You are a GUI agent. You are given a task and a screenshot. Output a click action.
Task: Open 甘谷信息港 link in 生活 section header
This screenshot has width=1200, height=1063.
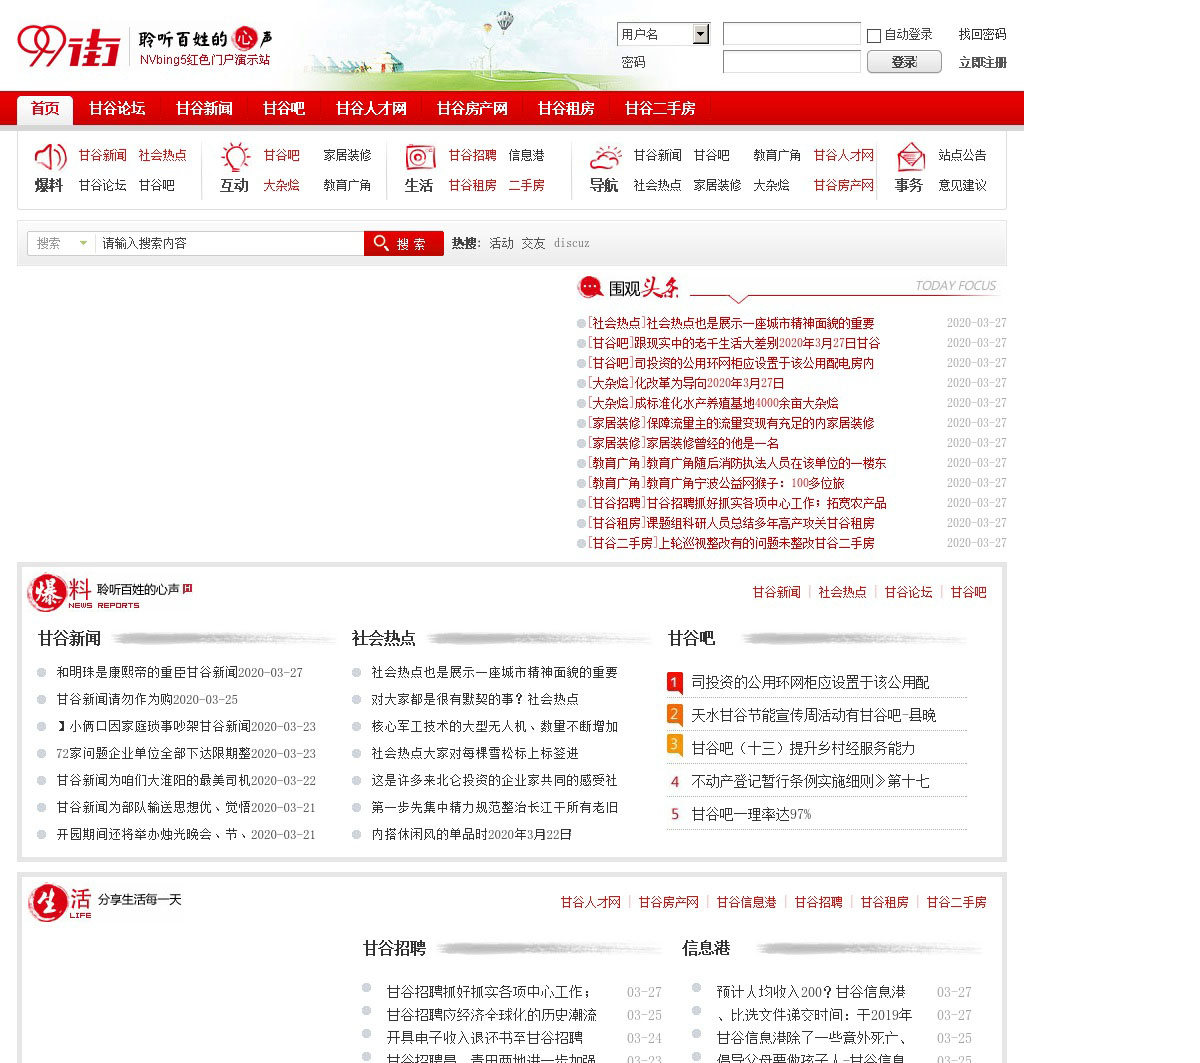tap(746, 902)
